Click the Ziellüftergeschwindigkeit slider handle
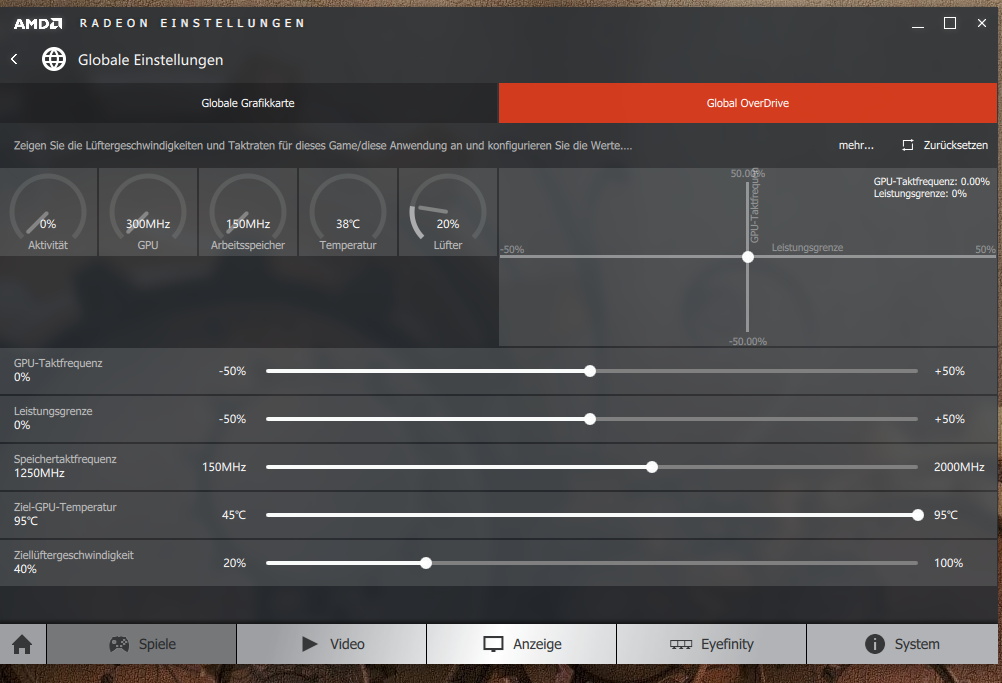Viewport: 1002px width, 683px height. click(x=426, y=563)
